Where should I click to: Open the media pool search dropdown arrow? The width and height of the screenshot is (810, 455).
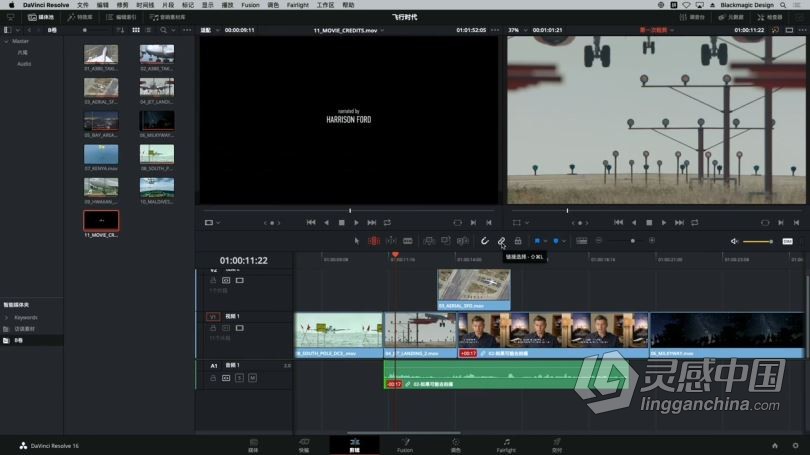(173, 30)
